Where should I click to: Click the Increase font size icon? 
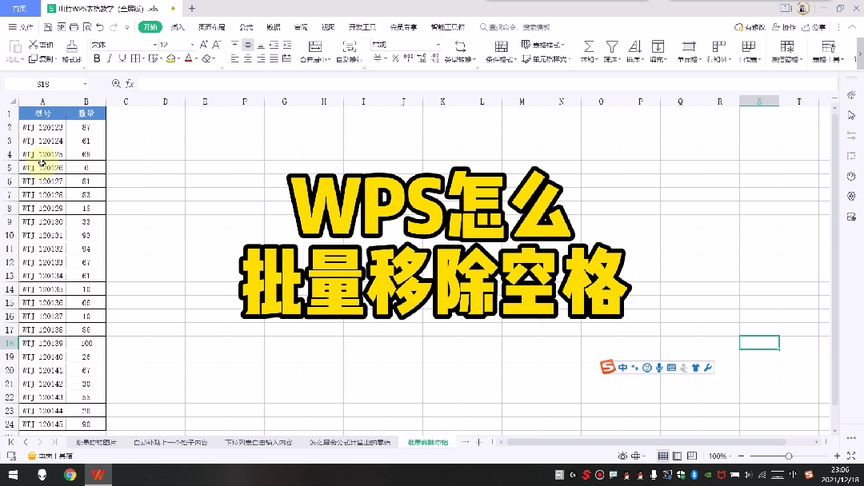tap(204, 45)
